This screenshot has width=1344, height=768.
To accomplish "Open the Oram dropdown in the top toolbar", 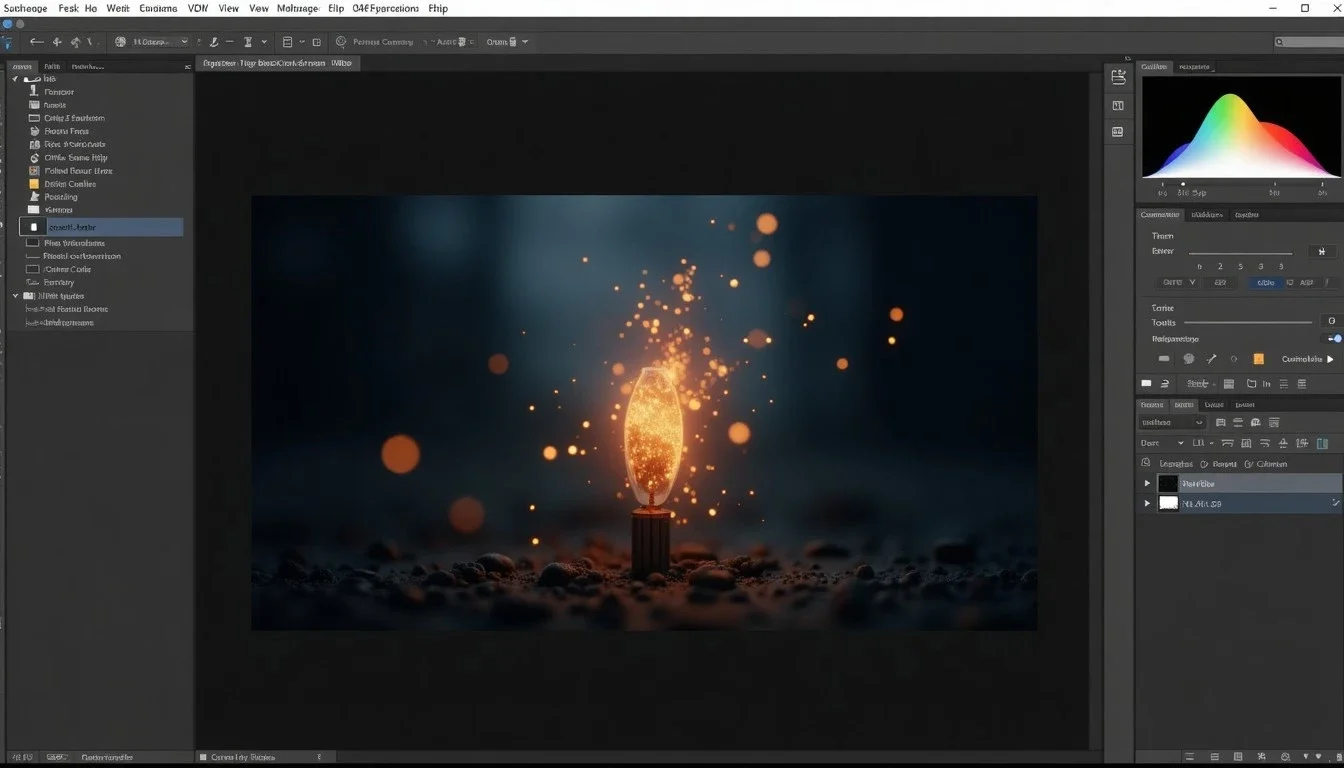I will tap(507, 42).
